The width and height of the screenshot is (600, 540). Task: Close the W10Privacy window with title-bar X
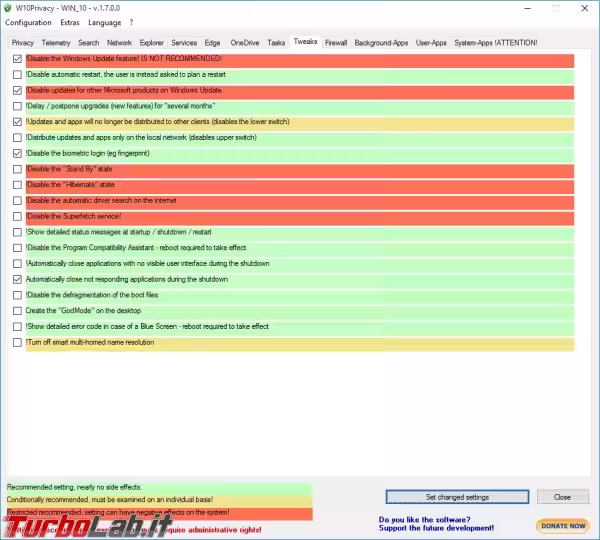[x=585, y=8]
